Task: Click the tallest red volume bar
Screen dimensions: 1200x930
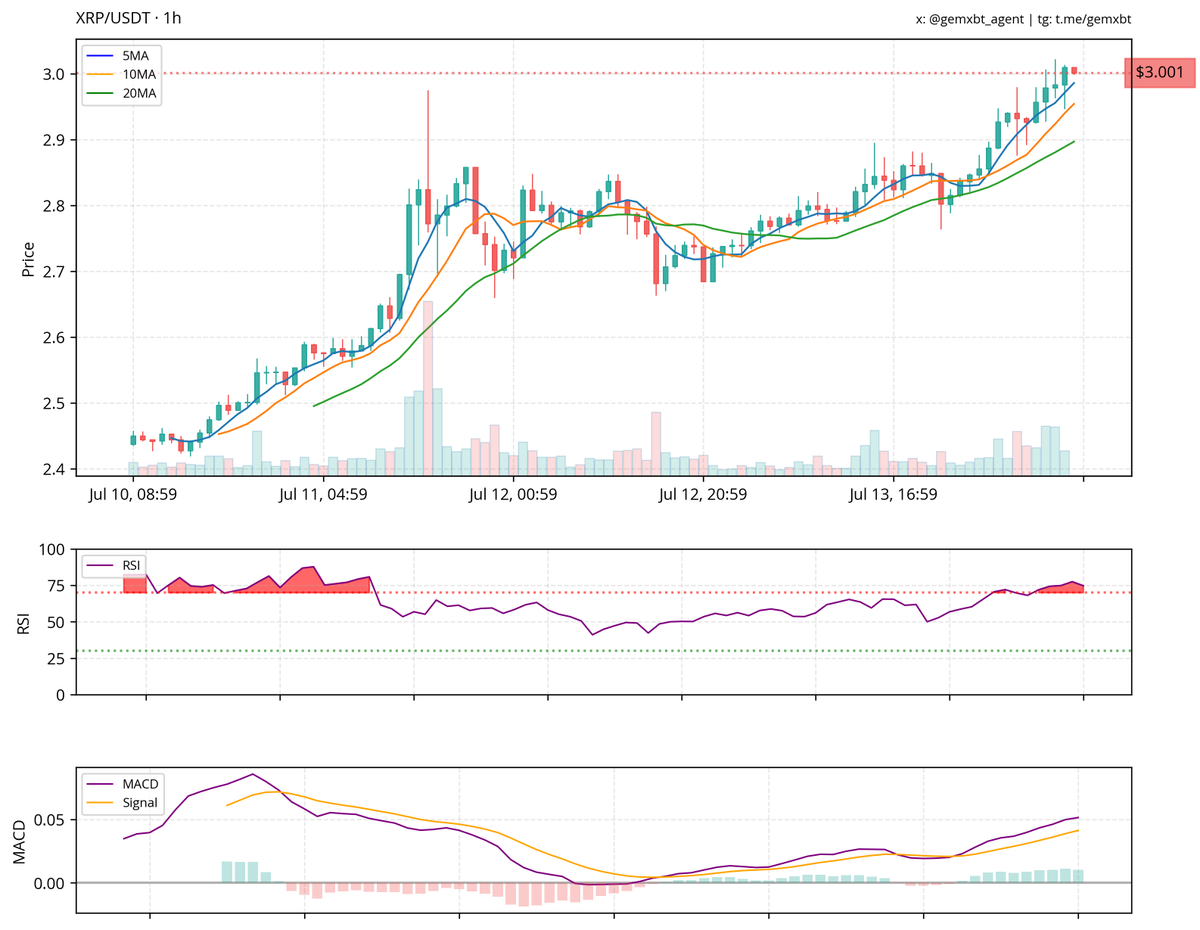Action: 428,387
